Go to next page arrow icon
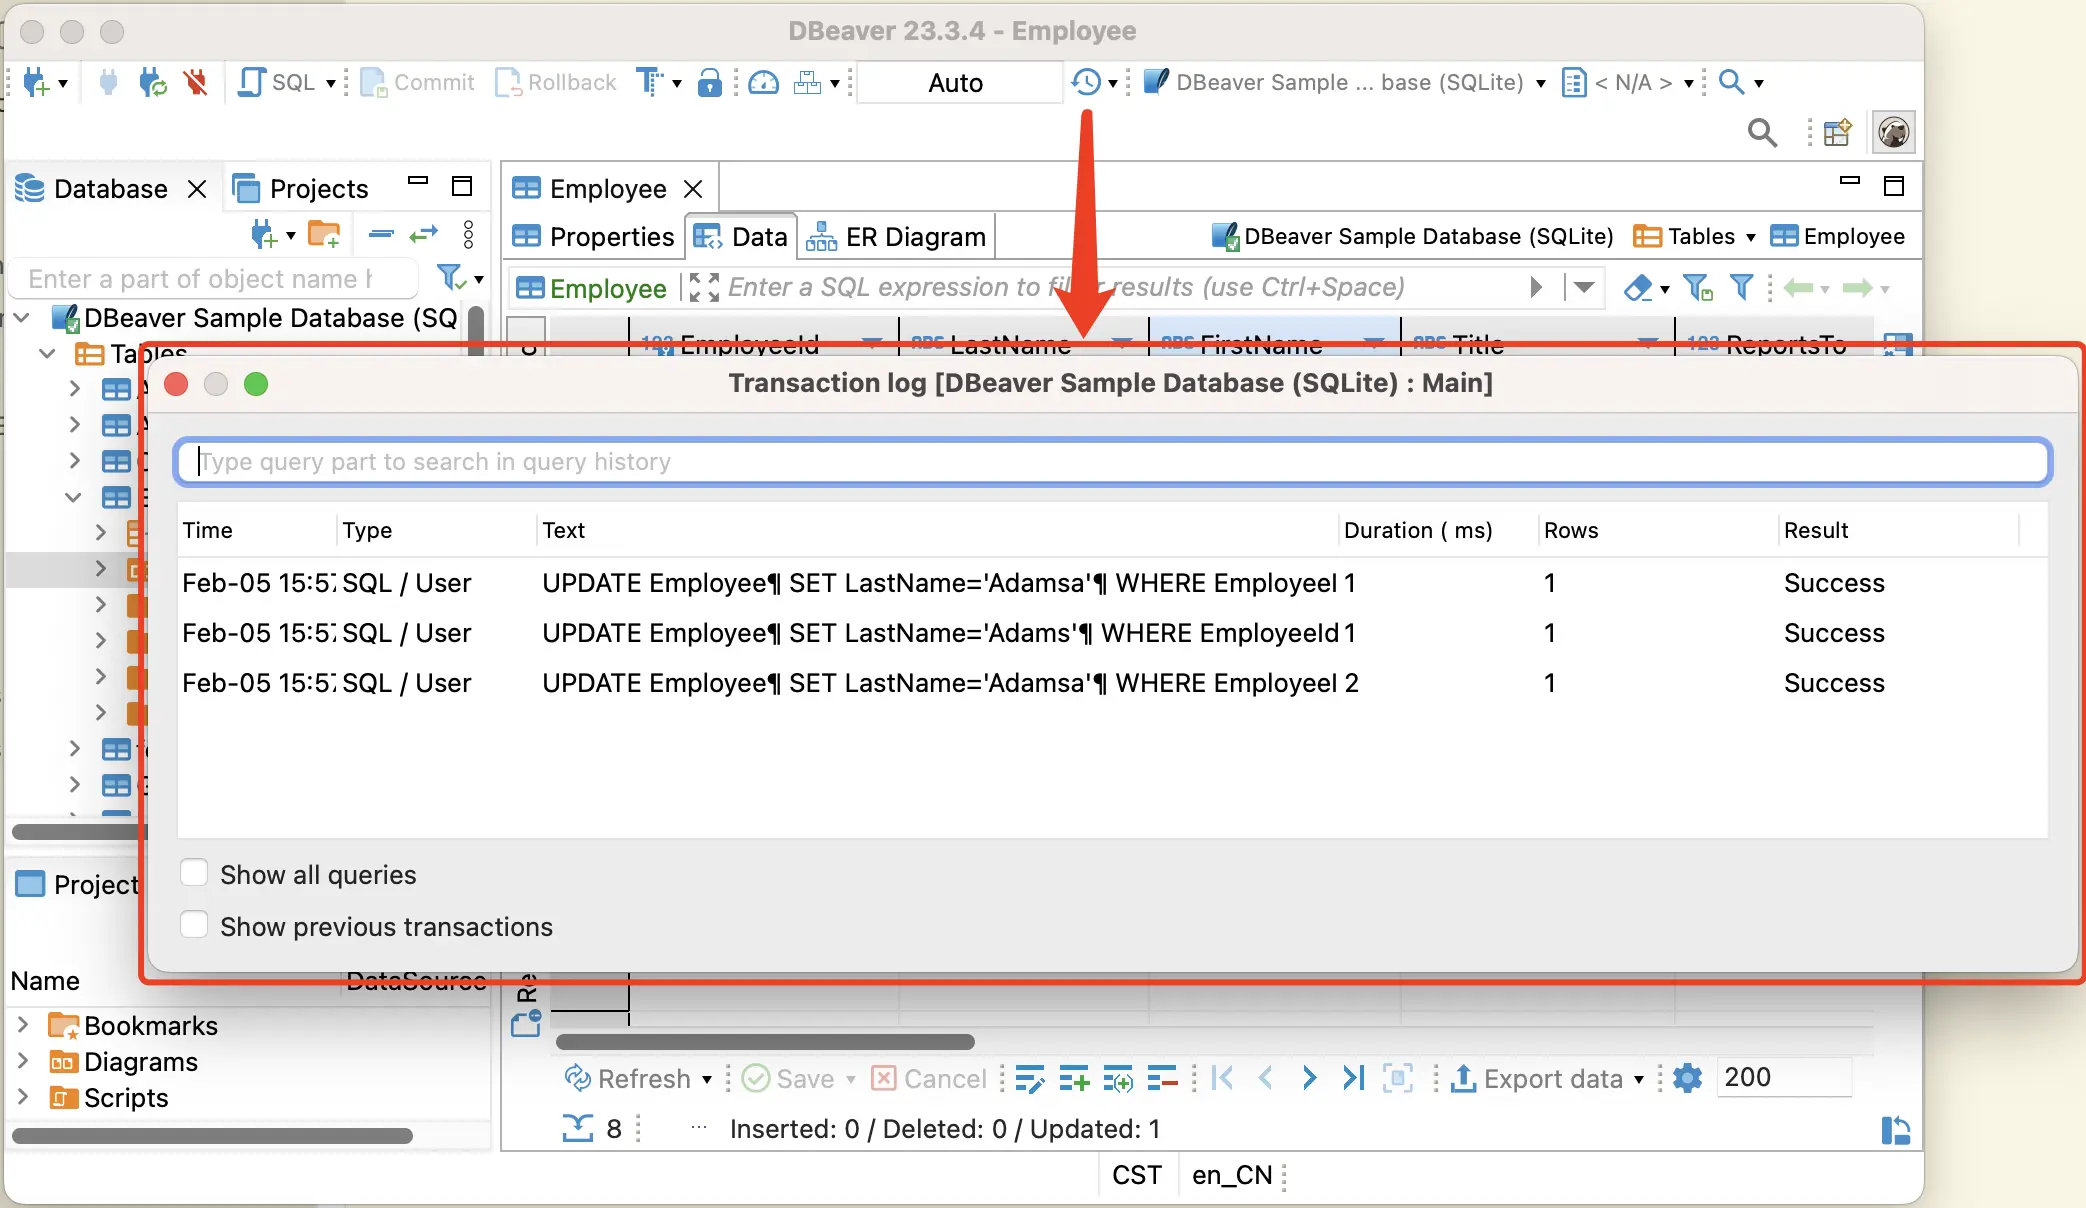The height and width of the screenshot is (1208, 2086). pyautogui.click(x=1309, y=1078)
